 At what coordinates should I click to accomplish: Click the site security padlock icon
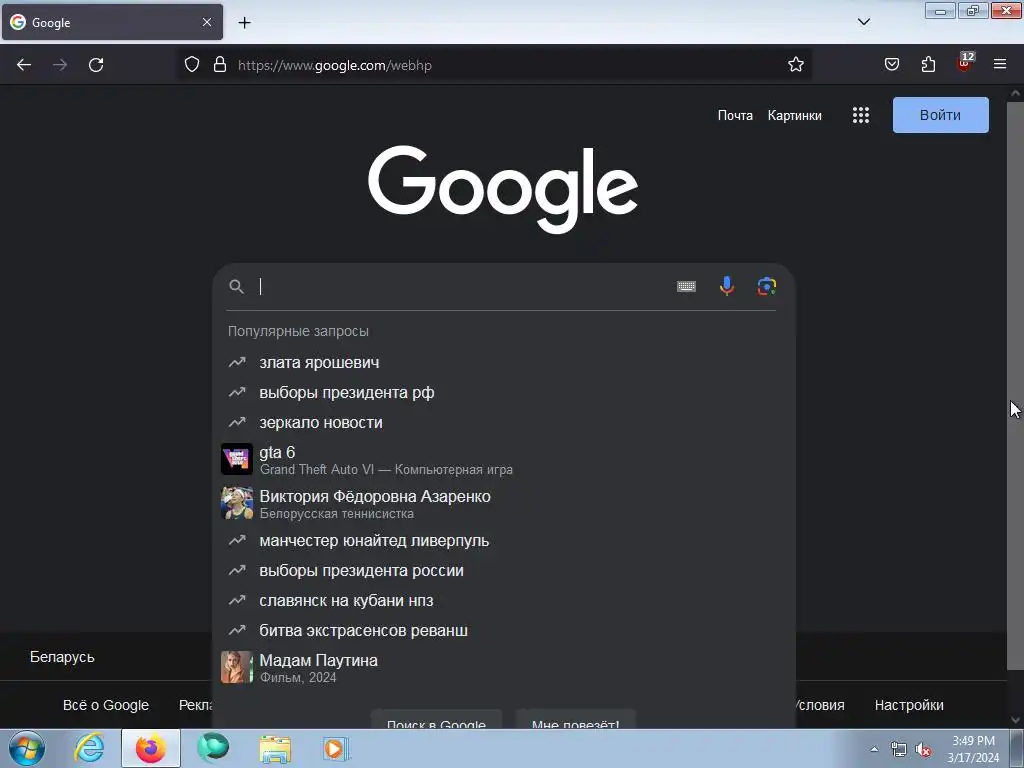(x=220, y=65)
